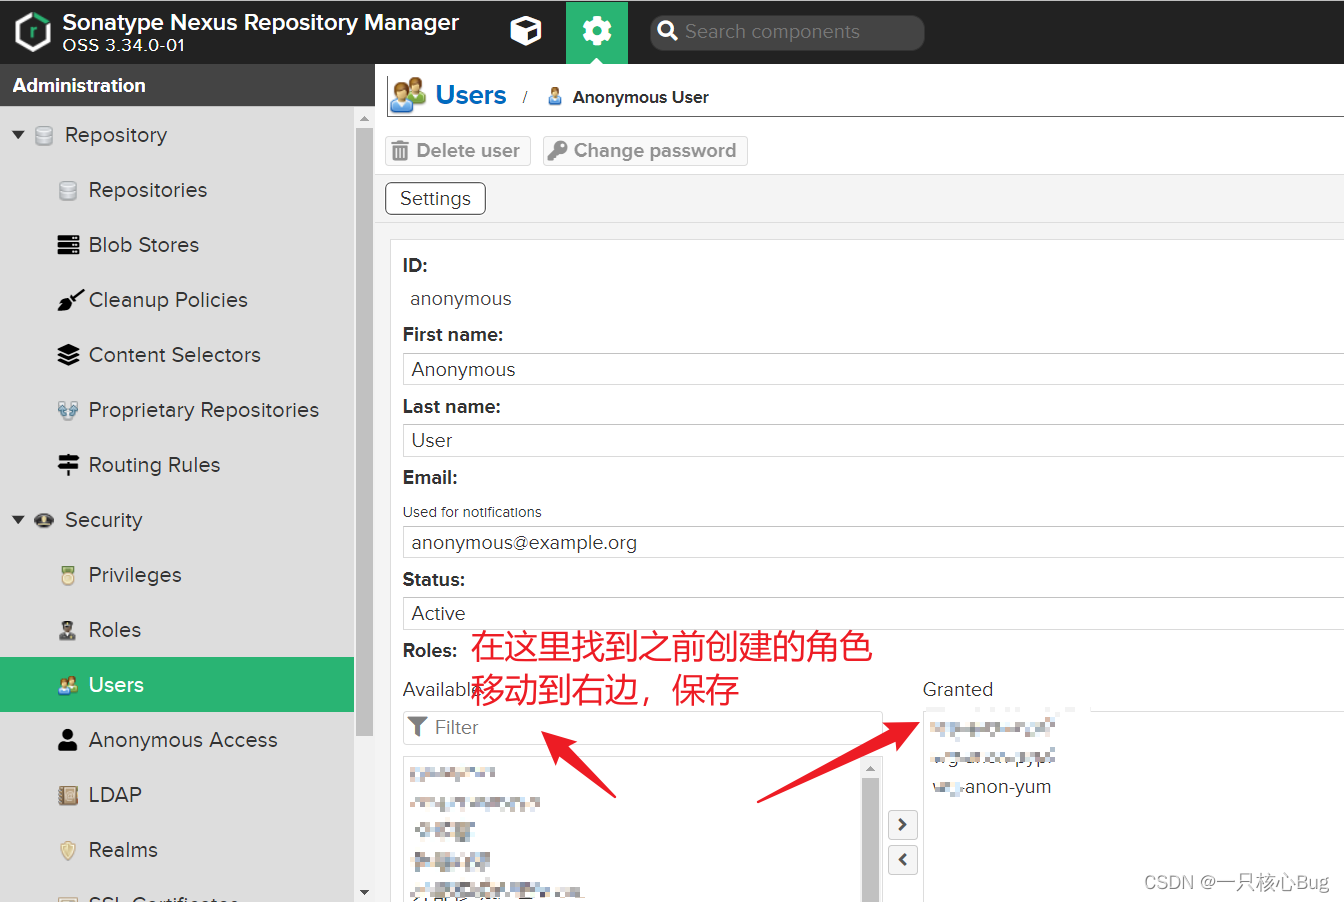Open Anonymous Access settings
The height and width of the screenshot is (902, 1344).
click(183, 740)
